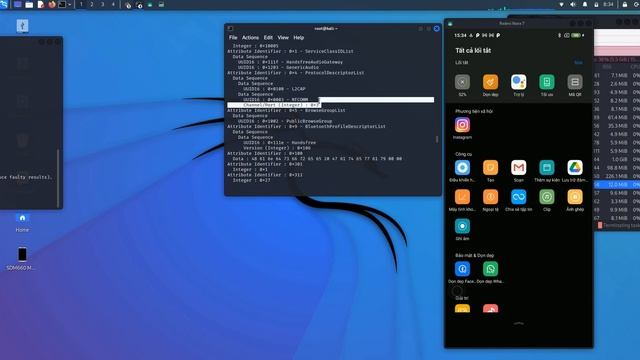Screen dimensions: 640x360
Task: Open the text editor panel launcher
Action: pos(41,4)
